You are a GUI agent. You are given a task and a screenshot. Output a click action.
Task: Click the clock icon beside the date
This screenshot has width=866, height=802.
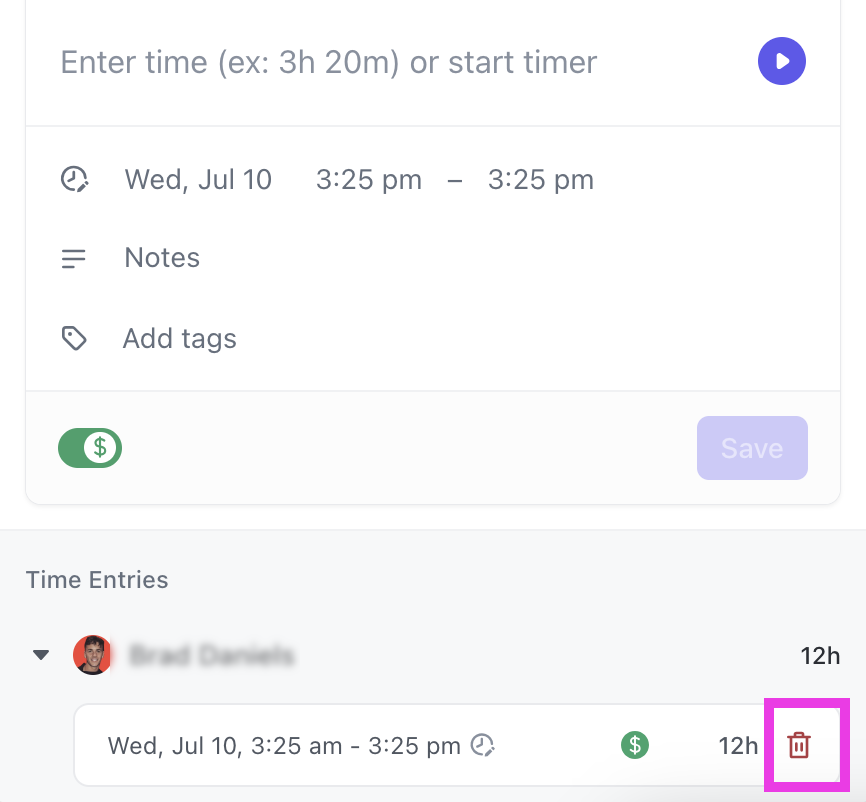[73, 179]
